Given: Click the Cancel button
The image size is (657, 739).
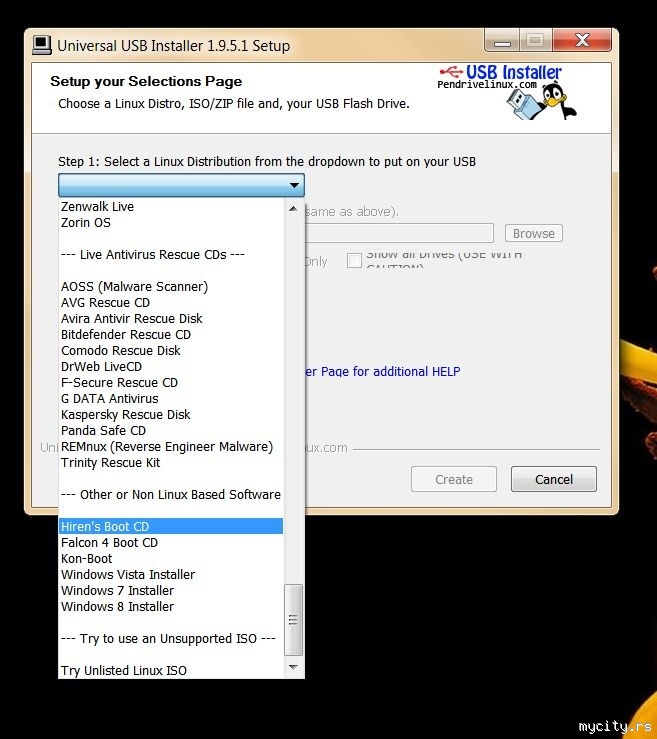Looking at the screenshot, I should 554,479.
